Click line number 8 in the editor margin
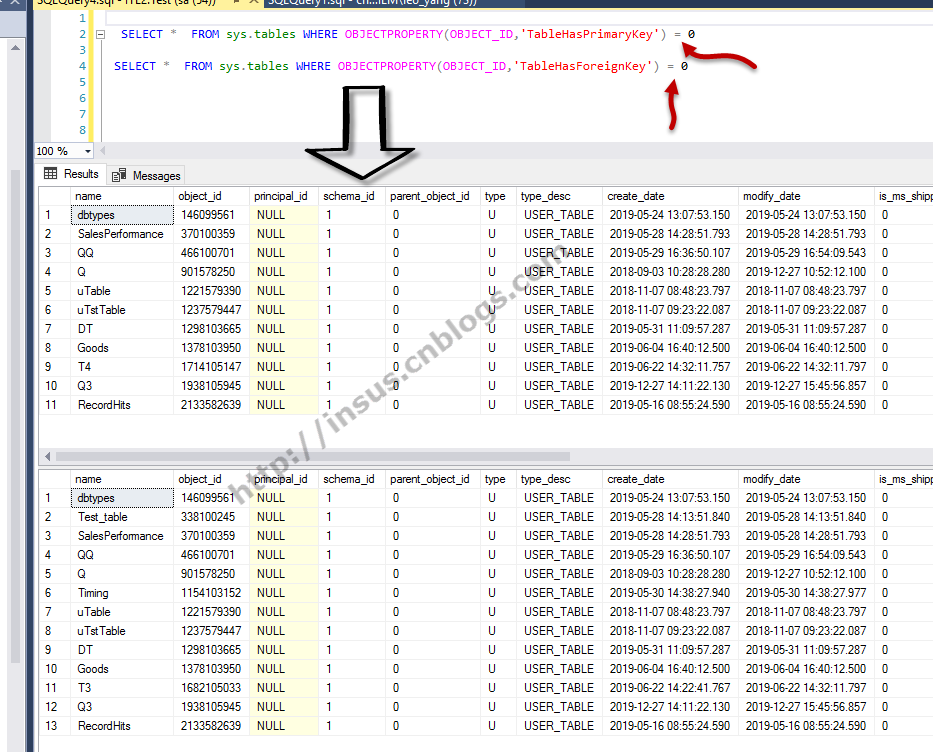The width and height of the screenshot is (933, 752). pos(82,130)
